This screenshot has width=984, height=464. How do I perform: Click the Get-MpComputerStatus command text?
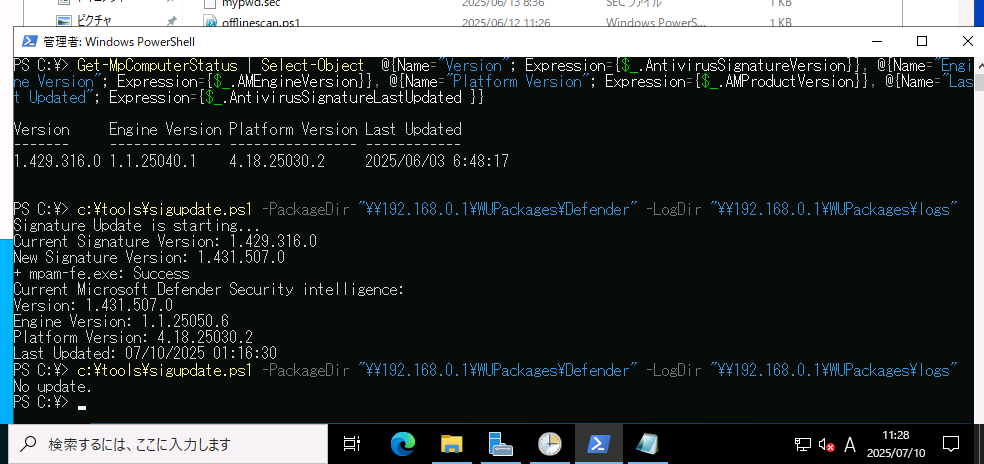[158, 65]
